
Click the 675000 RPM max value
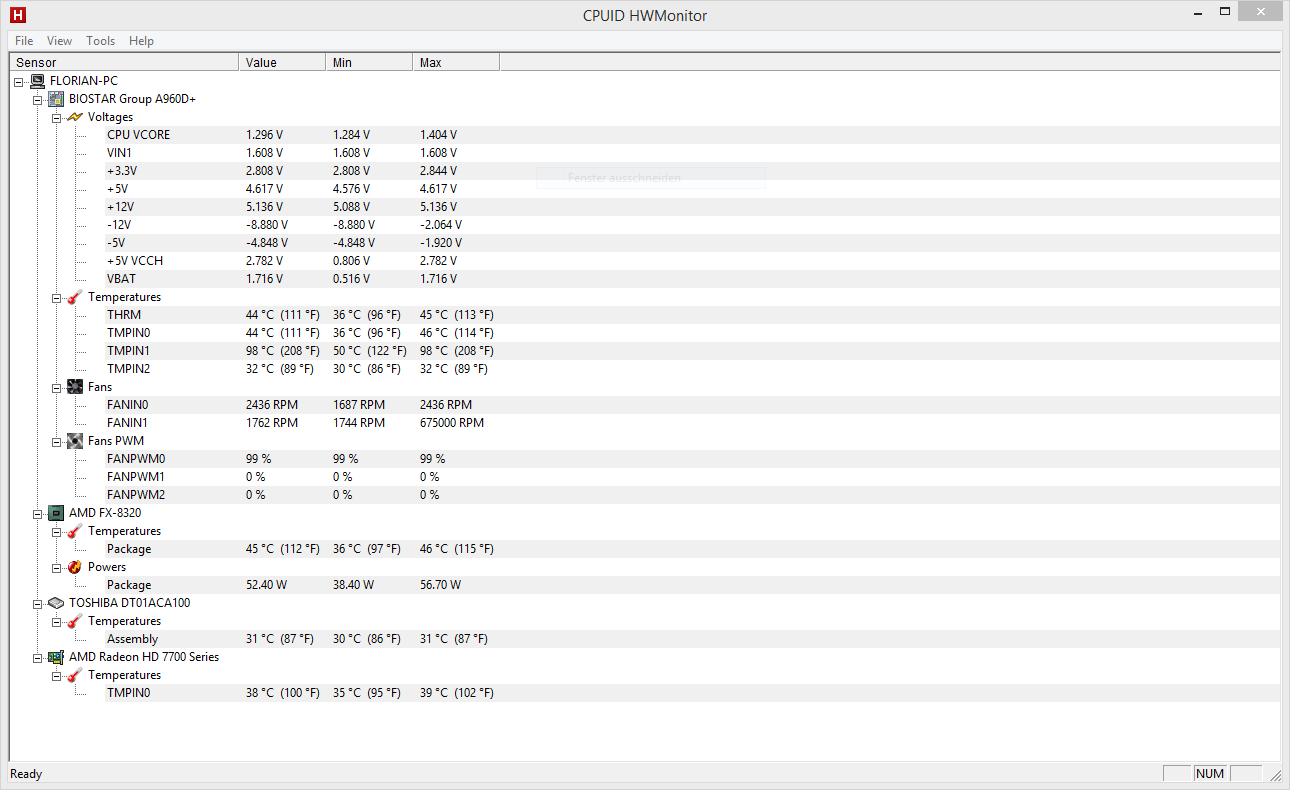point(452,423)
